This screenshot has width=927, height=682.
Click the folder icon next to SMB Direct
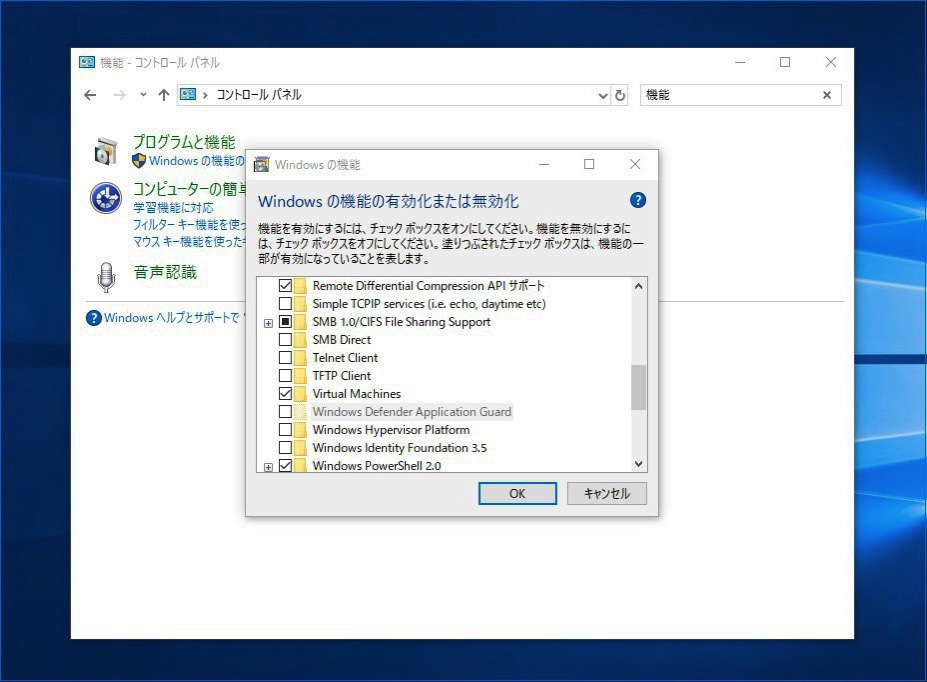pos(300,340)
